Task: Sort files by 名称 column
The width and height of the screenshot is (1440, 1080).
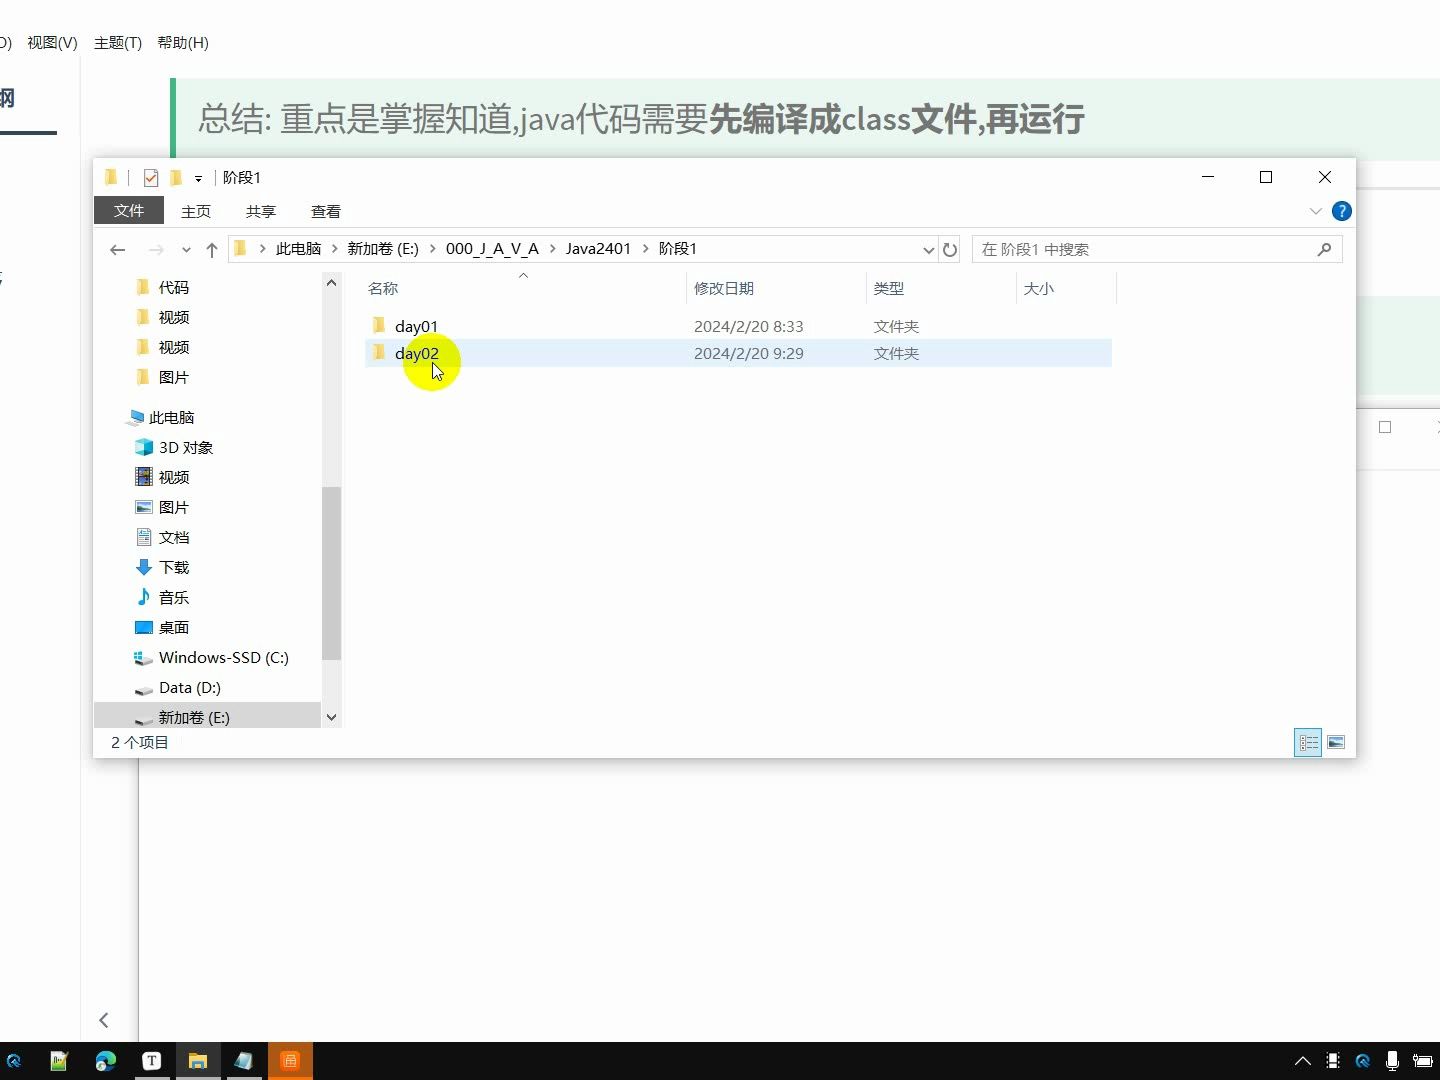Action: 383,288
